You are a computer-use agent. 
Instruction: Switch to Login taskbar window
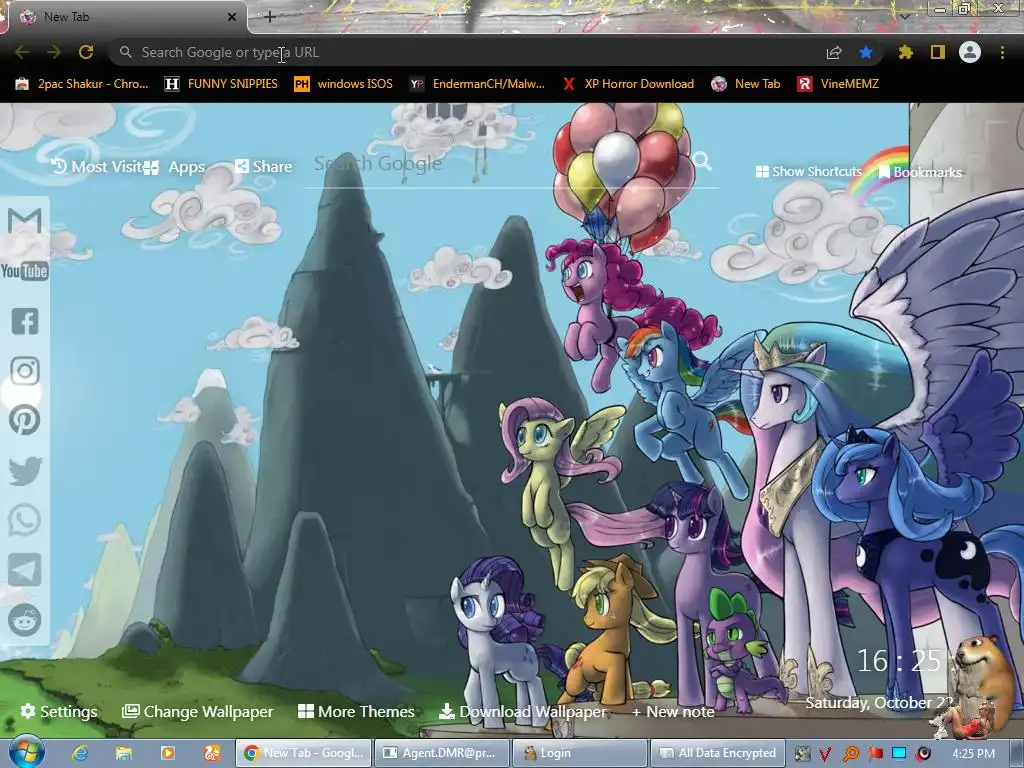click(580, 753)
